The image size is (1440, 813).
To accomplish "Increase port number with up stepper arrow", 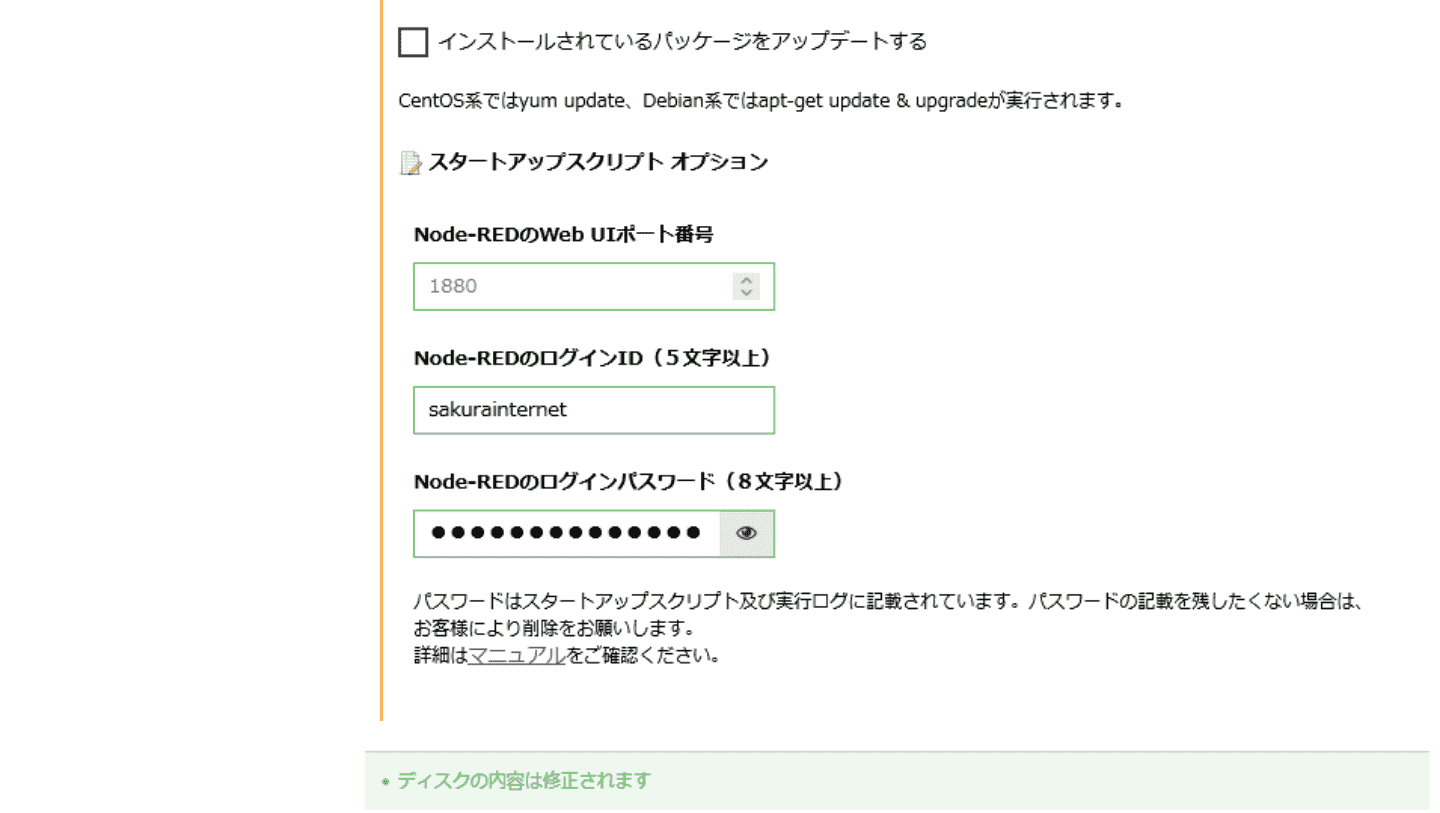I will coord(746,280).
